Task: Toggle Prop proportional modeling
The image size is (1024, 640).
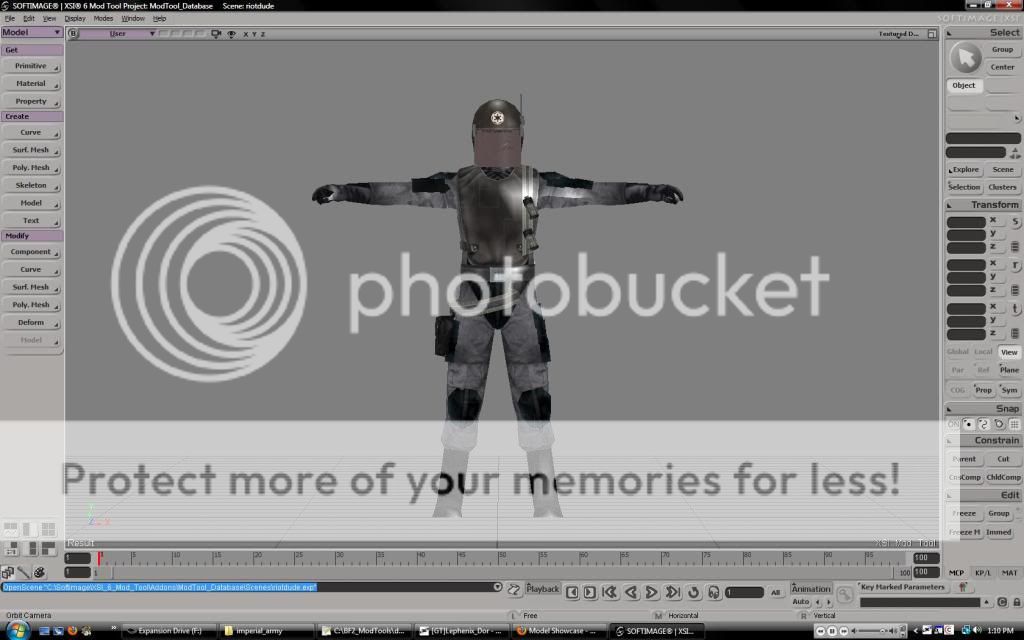Action: click(x=984, y=390)
